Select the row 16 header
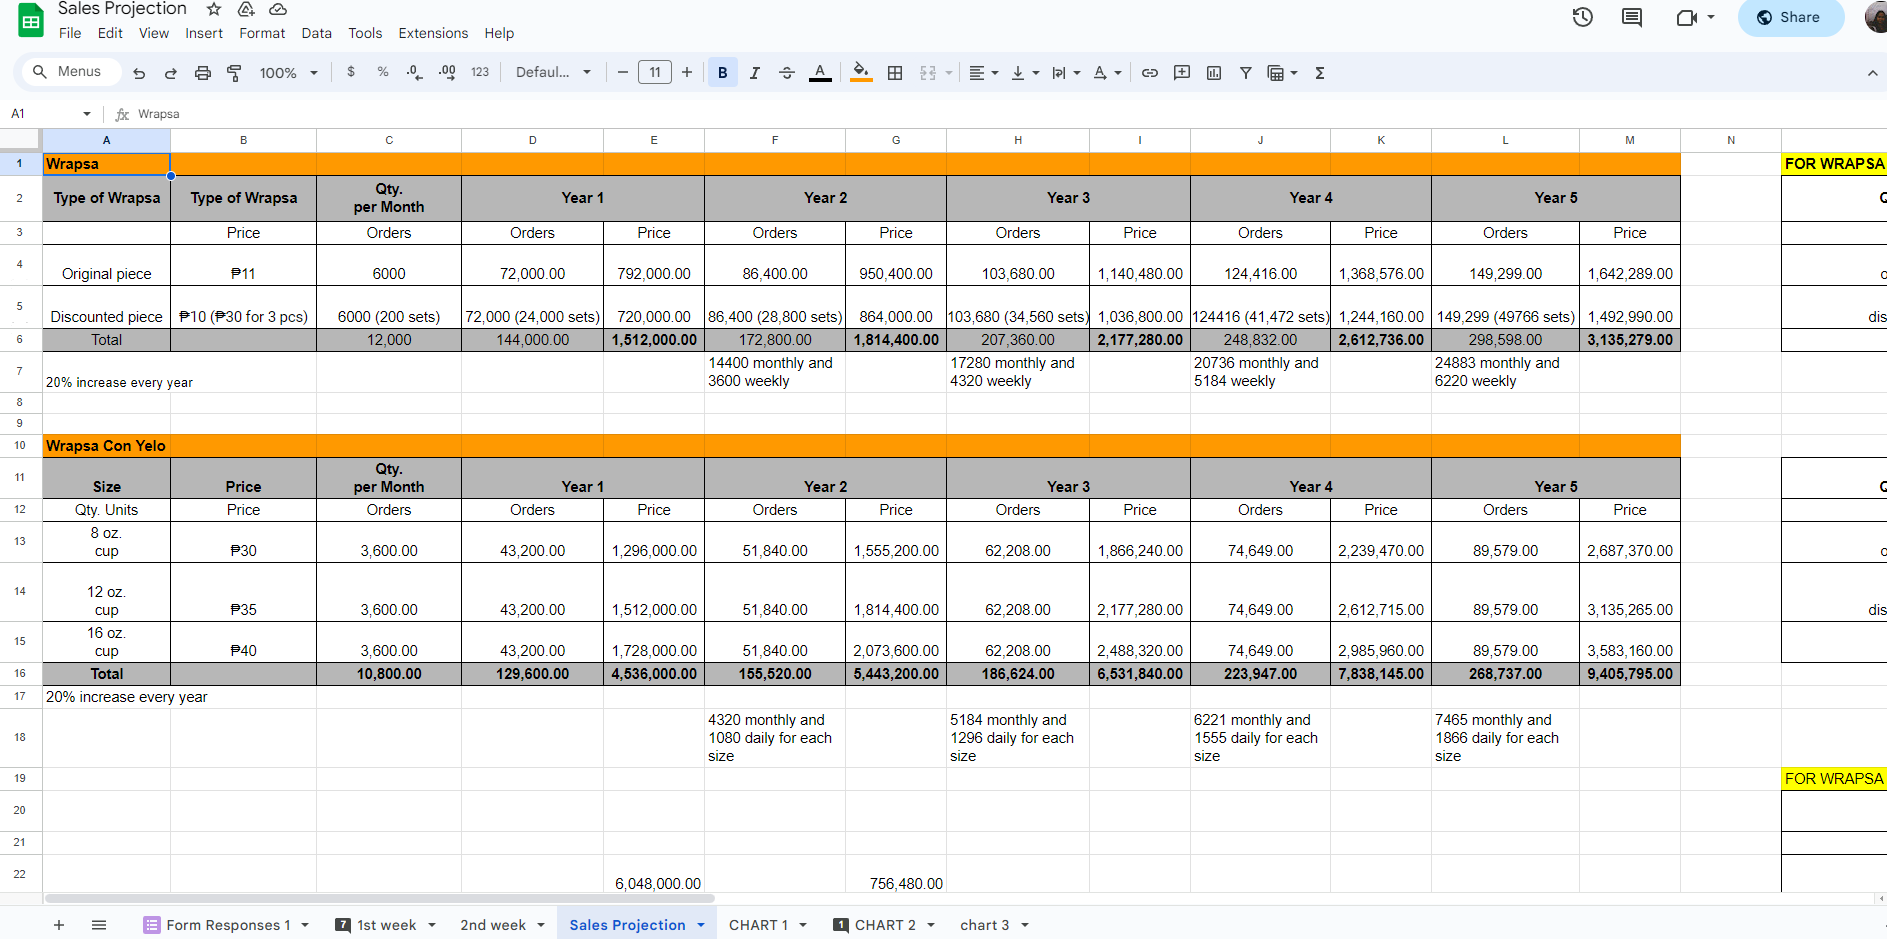Image resolution: width=1887 pixels, height=939 pixels. (x=20, y=674)
